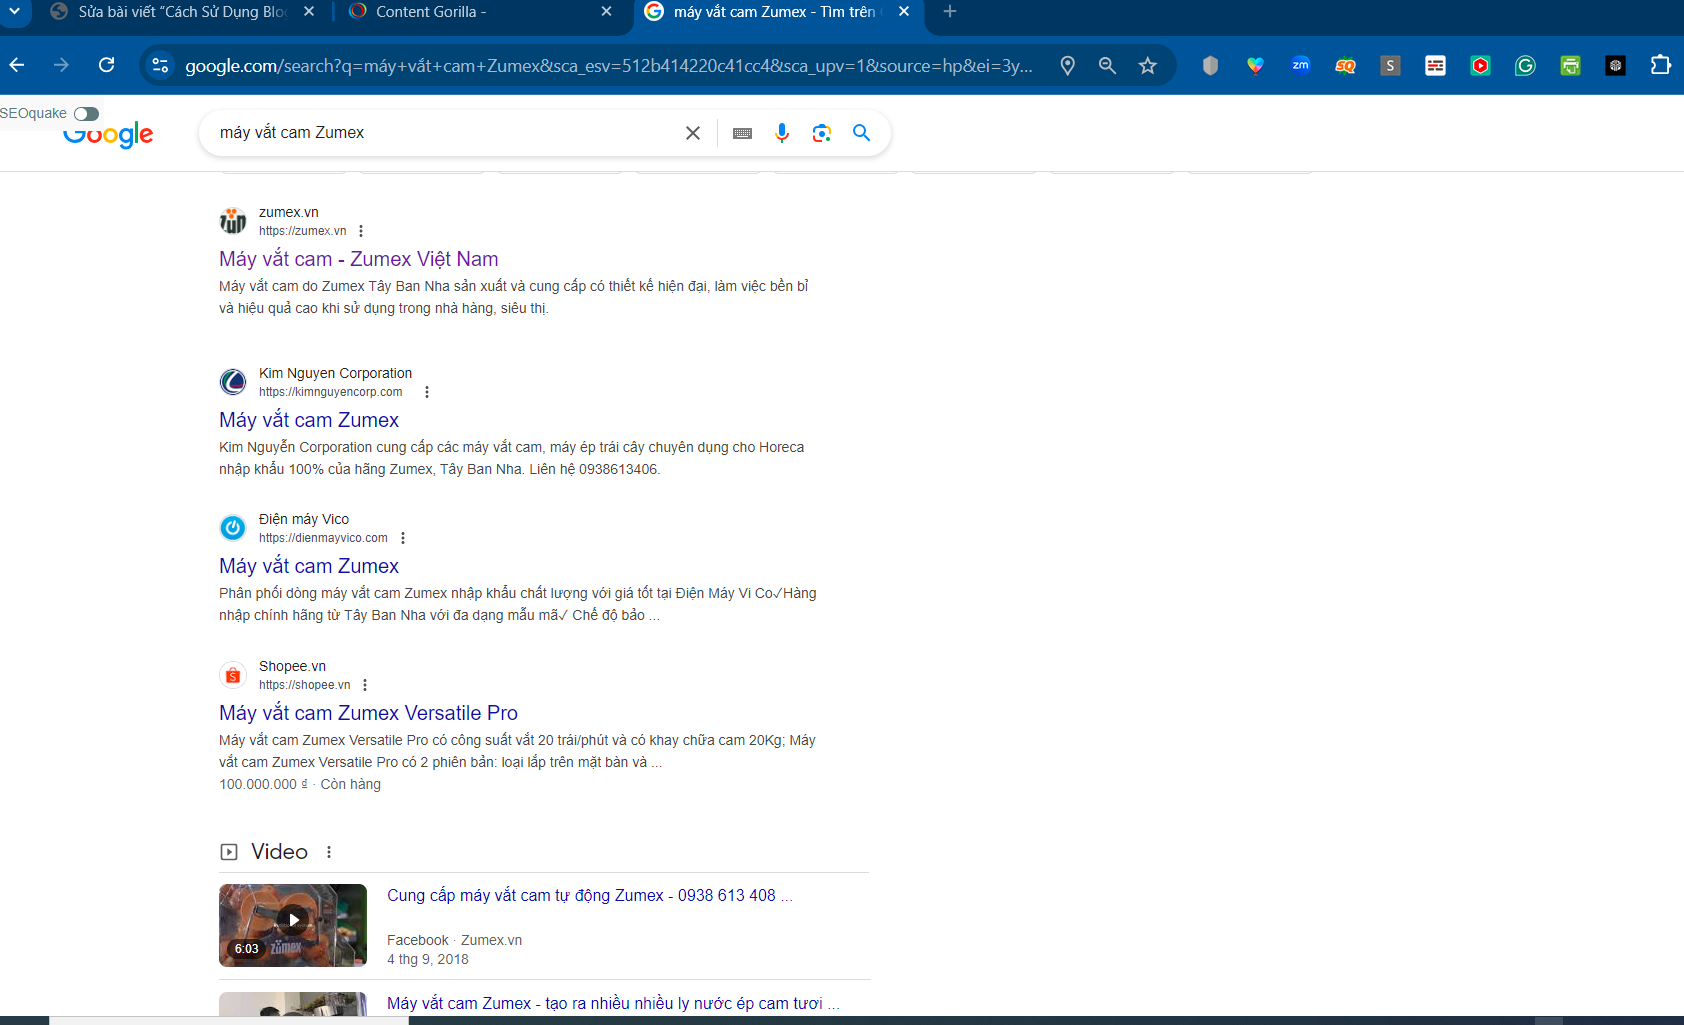Focus the browser address bar URL

coord(608,66)
